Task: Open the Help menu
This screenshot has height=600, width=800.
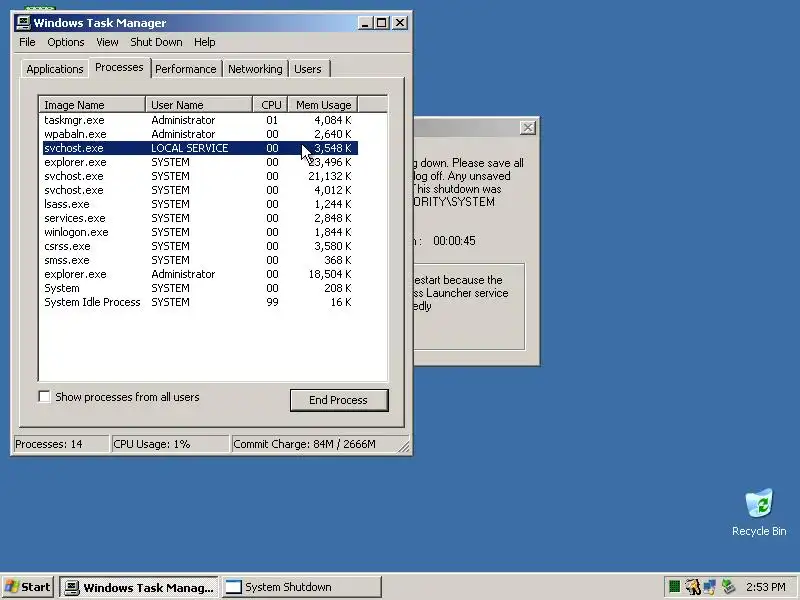Action: pos(205,42)
